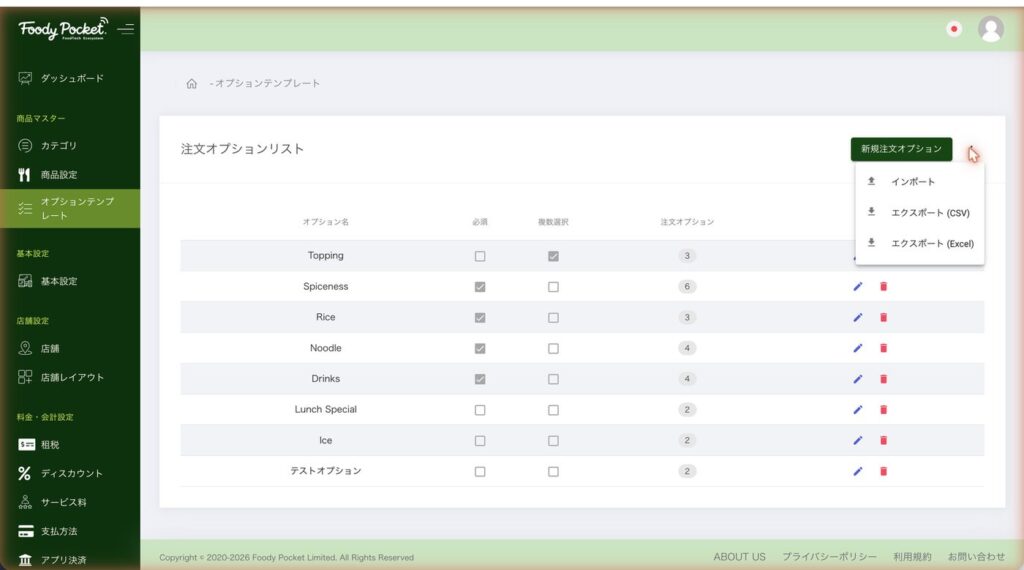The image size is (1024, 570).
Task: Open アプリ決済 sidebar item
Action: 70,560
